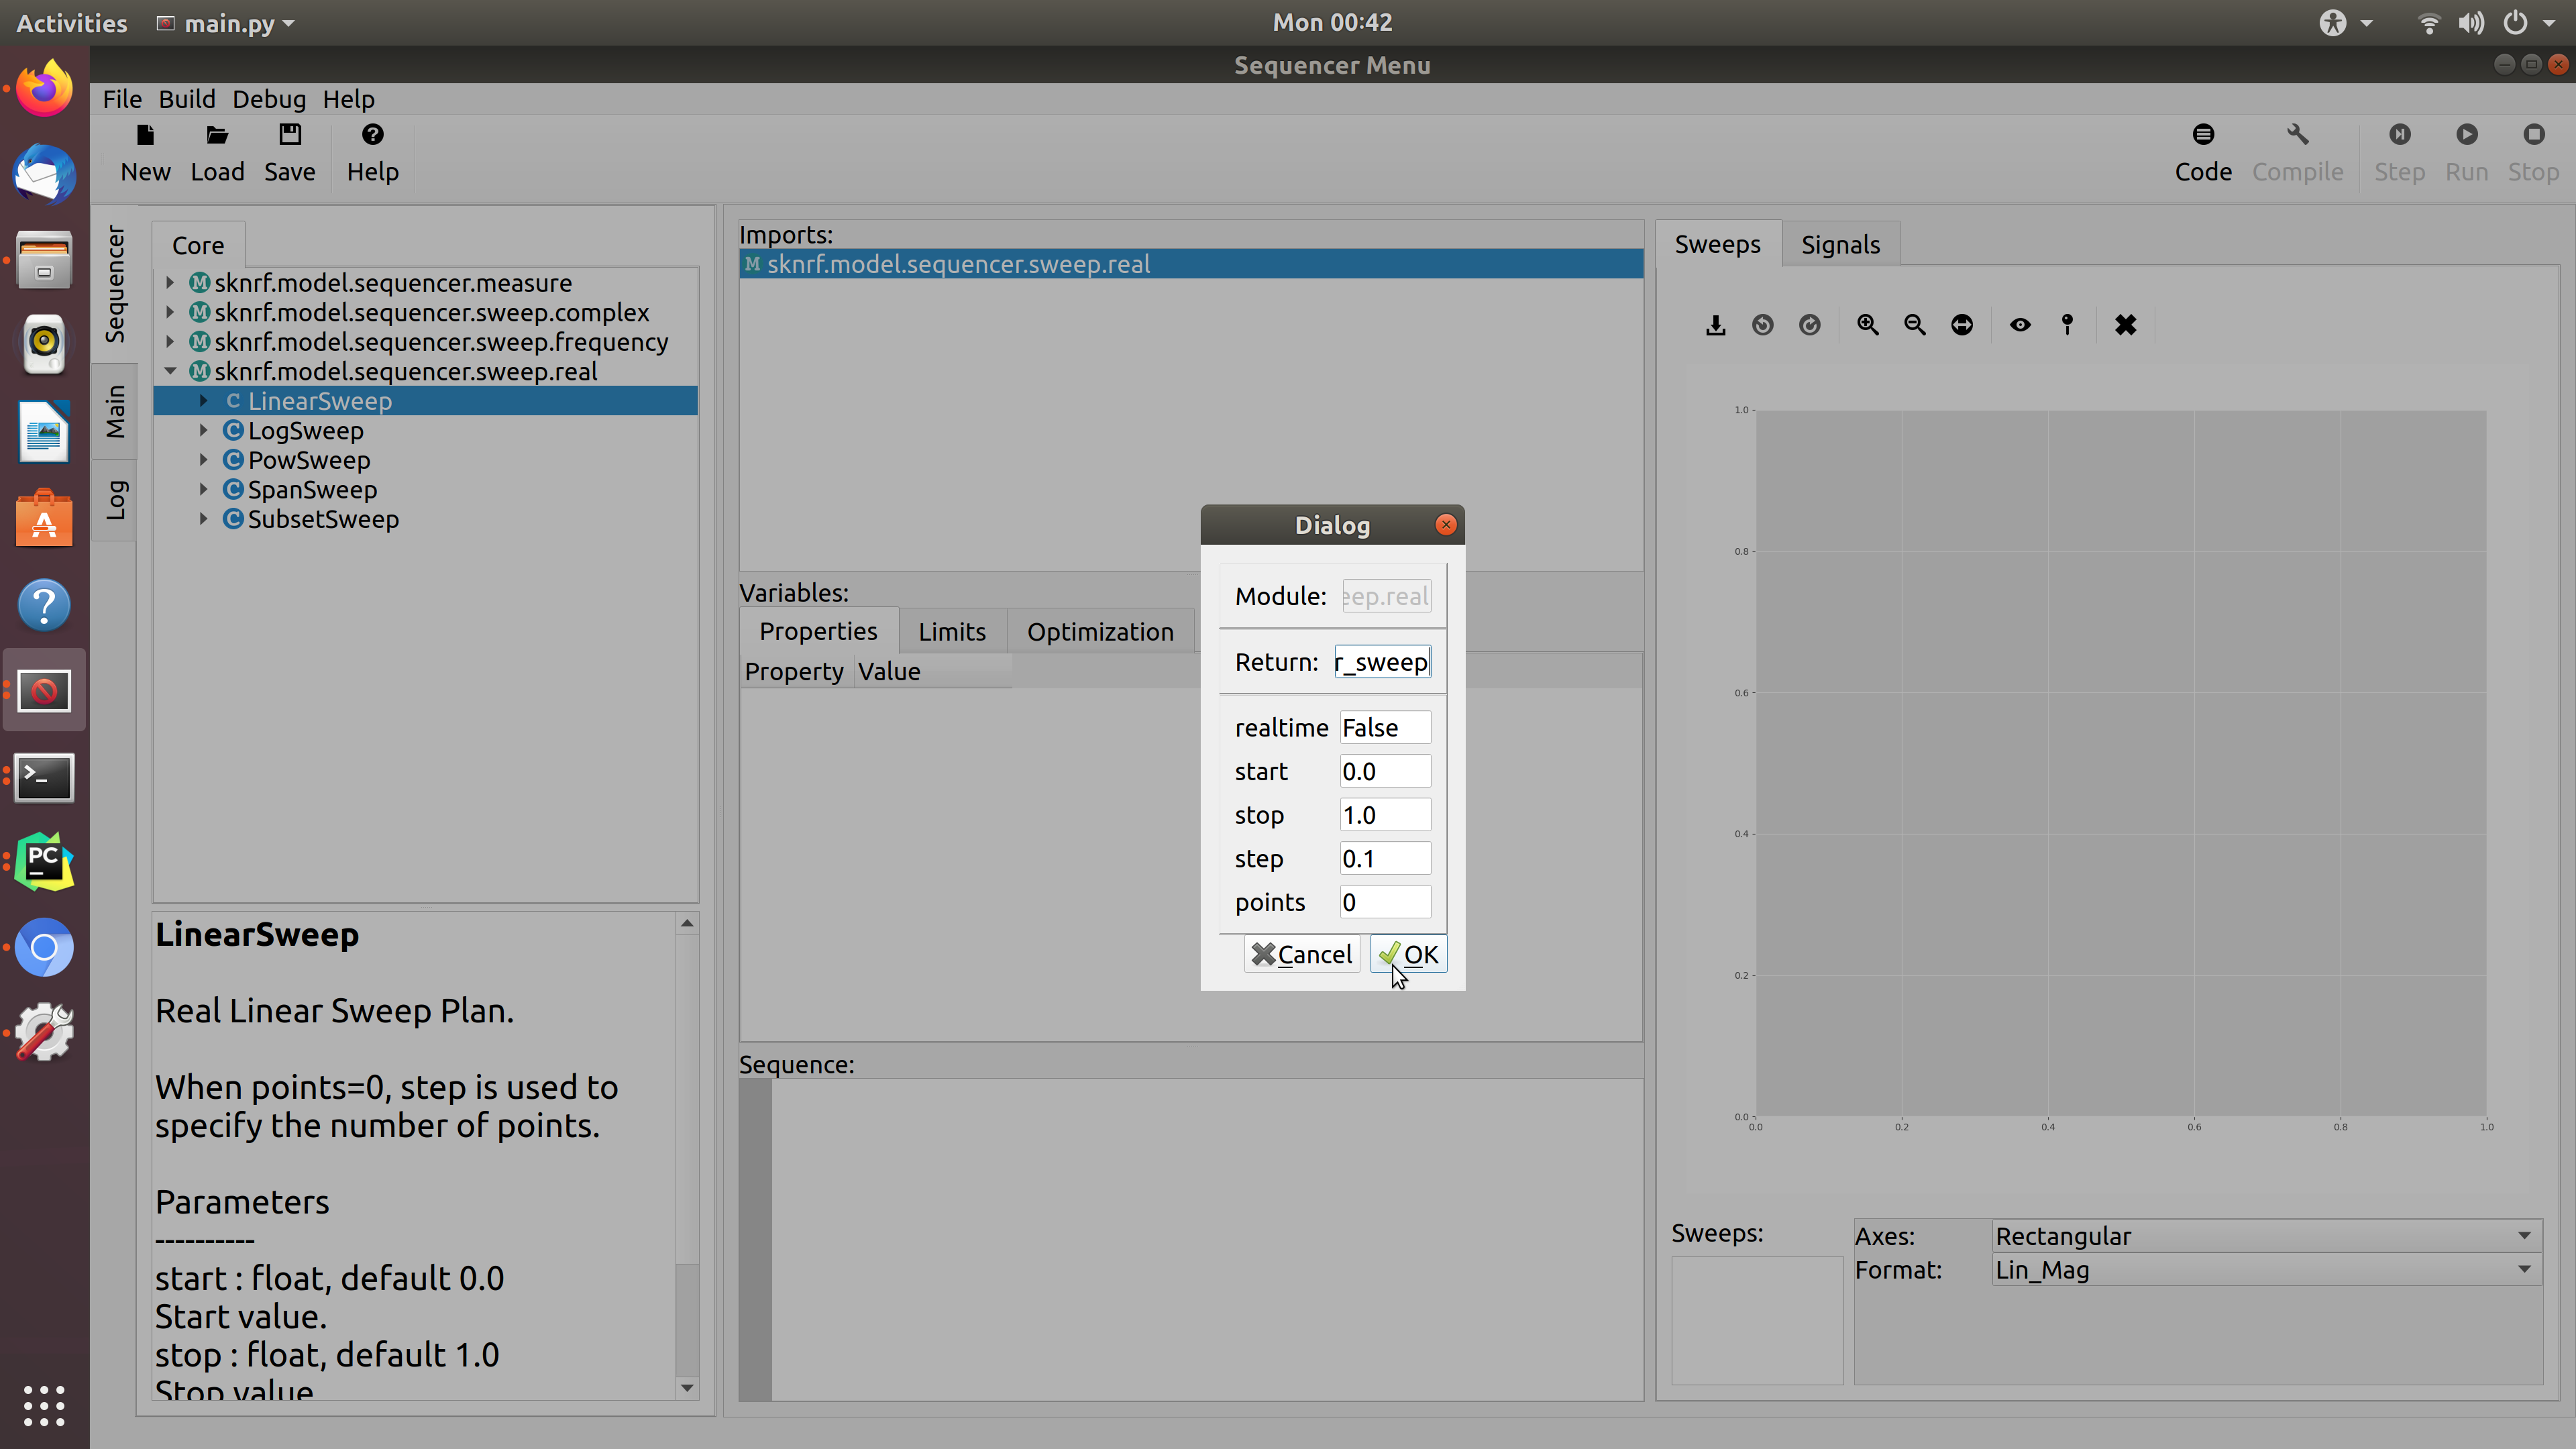Select the Main side tab
2576x1449 pixels.
[116, 412]
